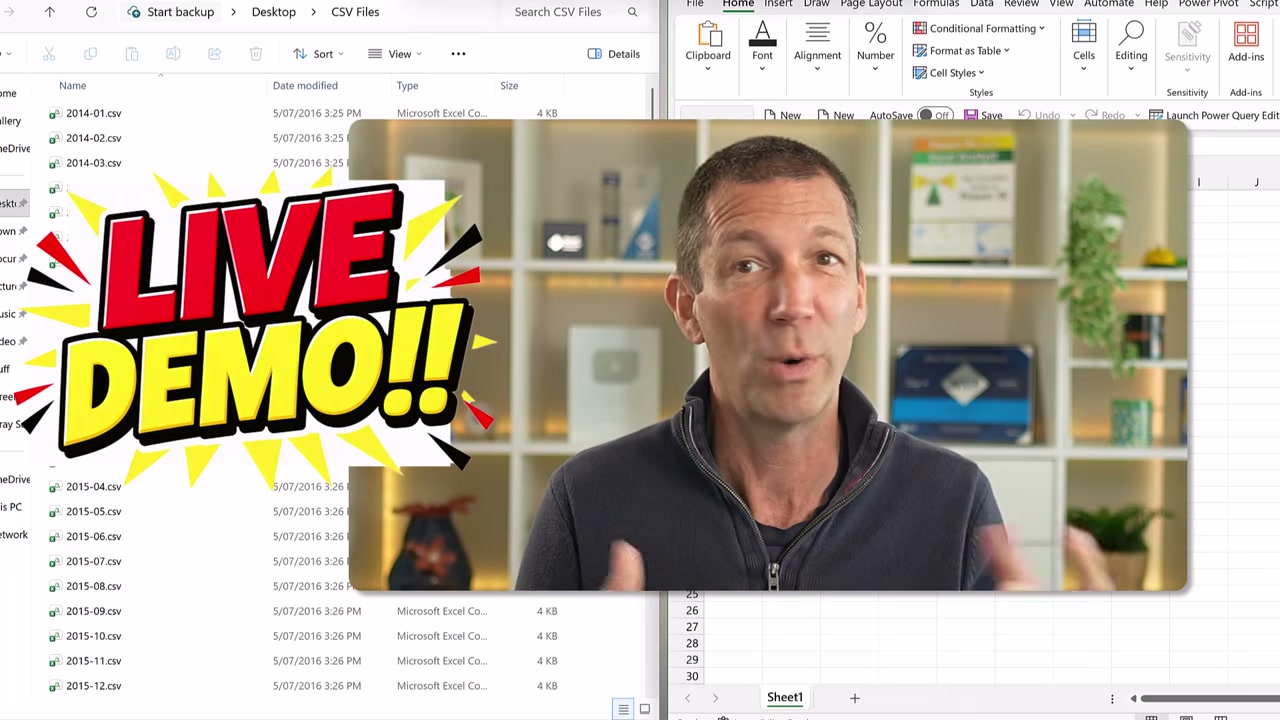Select the Sheet1 worksheet tab
1280x720 pixels.
coord(785,698)
